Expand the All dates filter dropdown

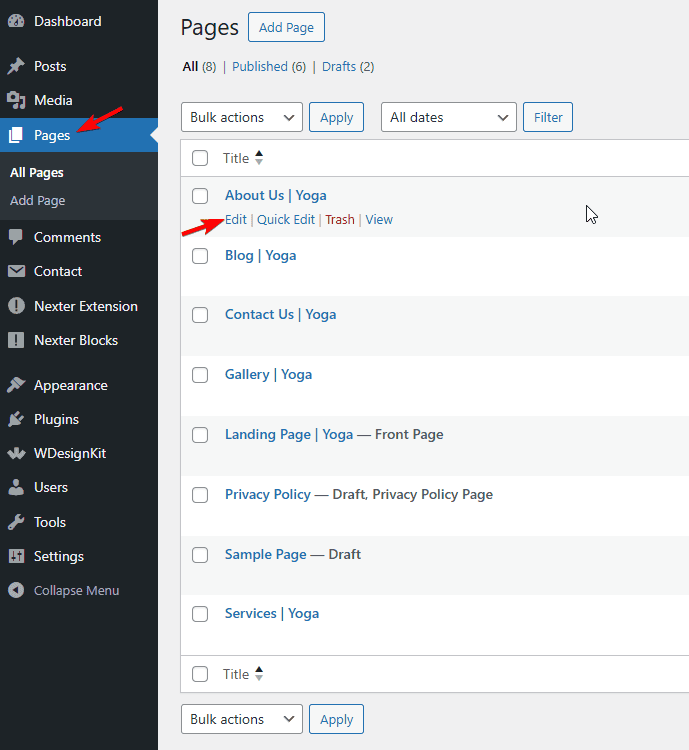[x=448, y=117]
